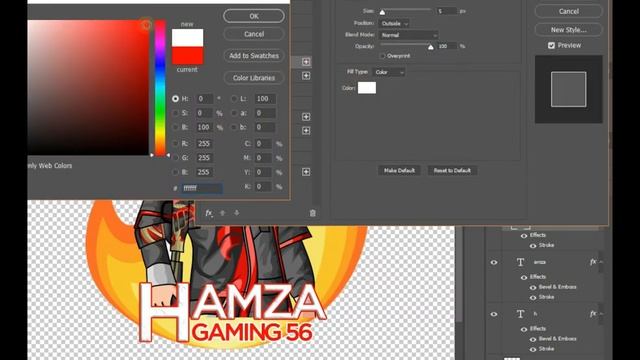Enable the Overprint checkbox
The width and height of the screenshot is (640, 360).
point(382,56)
